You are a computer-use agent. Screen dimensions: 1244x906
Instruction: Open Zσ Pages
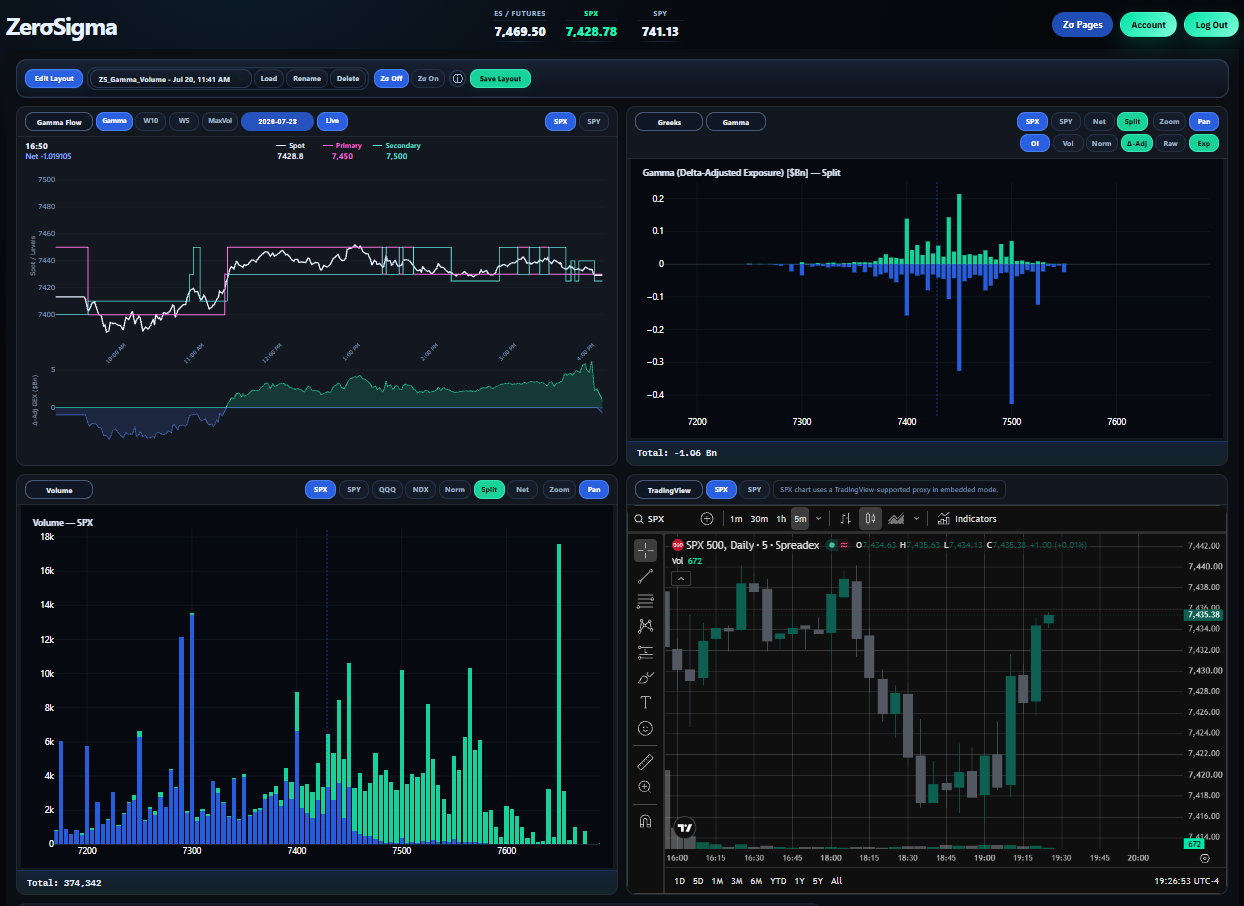(1082, 25)
